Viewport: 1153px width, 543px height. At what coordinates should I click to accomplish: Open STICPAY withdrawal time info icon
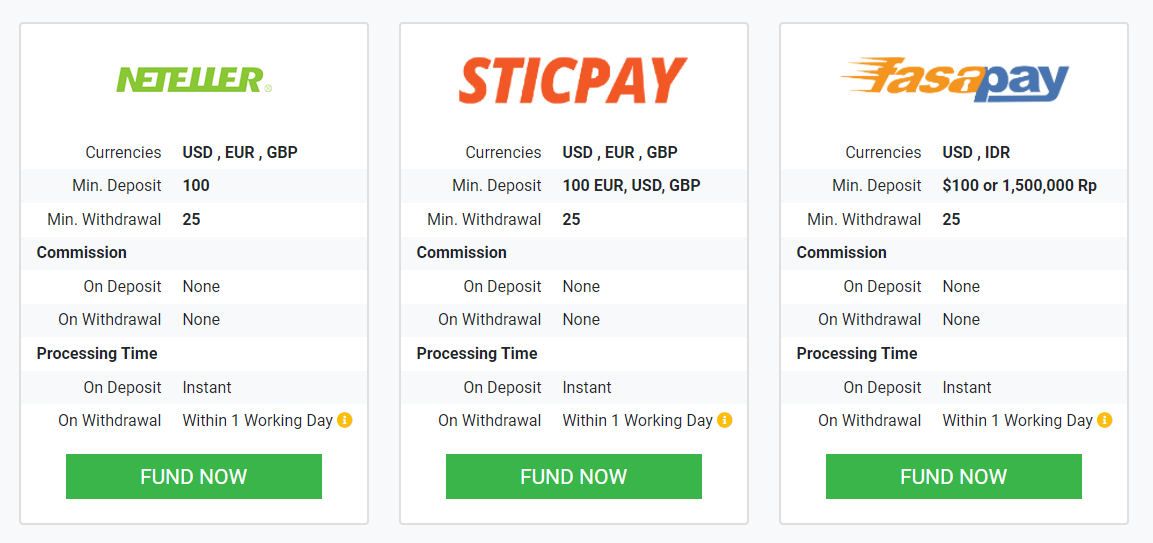[x=724, y=420]
